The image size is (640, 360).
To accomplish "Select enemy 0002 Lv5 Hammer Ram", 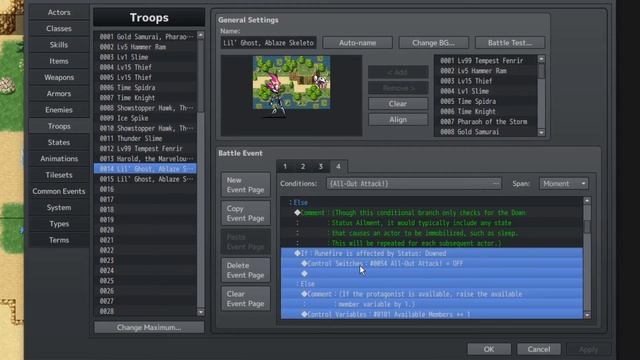I will click(486, 71).
